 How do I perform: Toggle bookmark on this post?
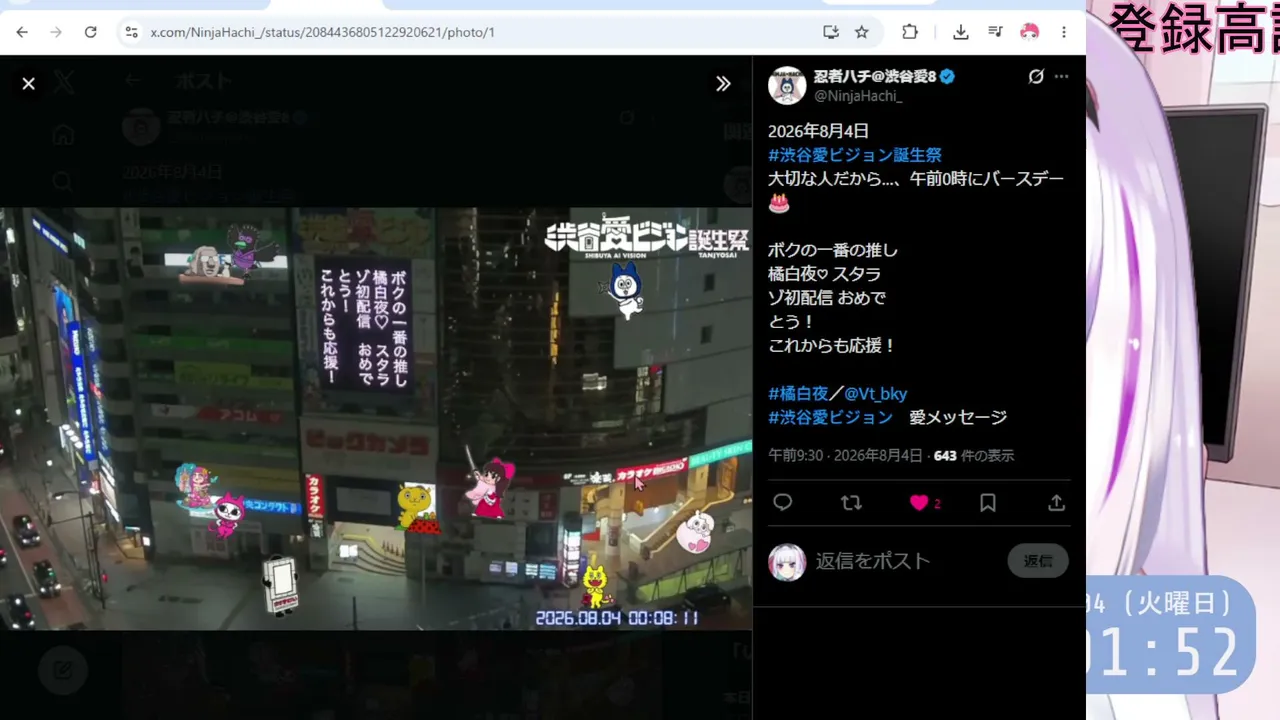(x=988, y=503)
